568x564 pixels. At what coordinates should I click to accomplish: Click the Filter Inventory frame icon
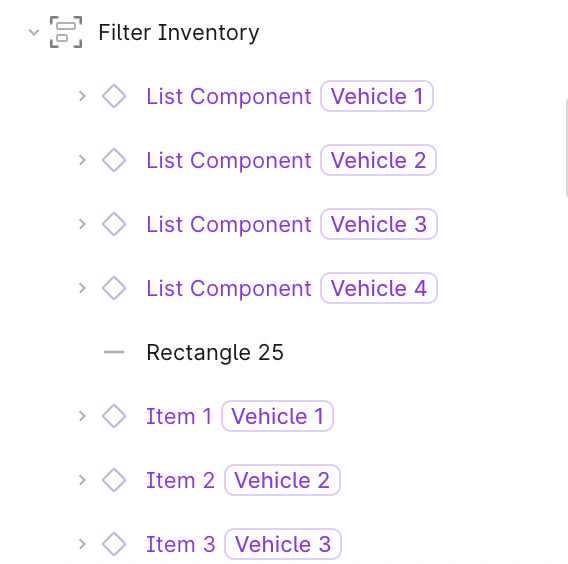[x=66, y=32]
